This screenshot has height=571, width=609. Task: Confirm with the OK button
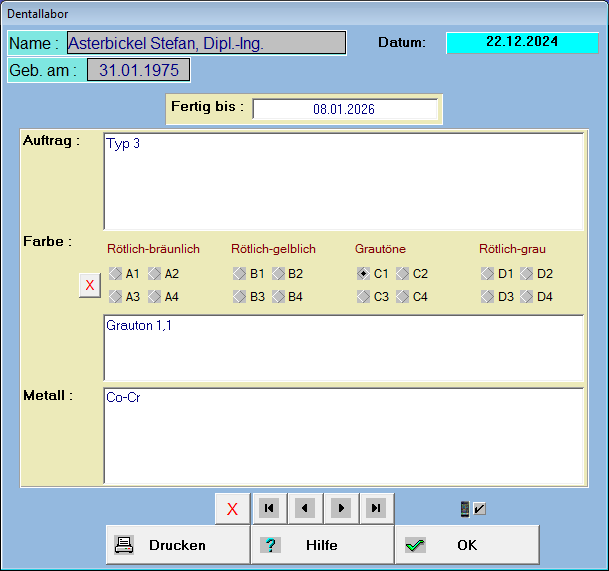click(466, 545)
